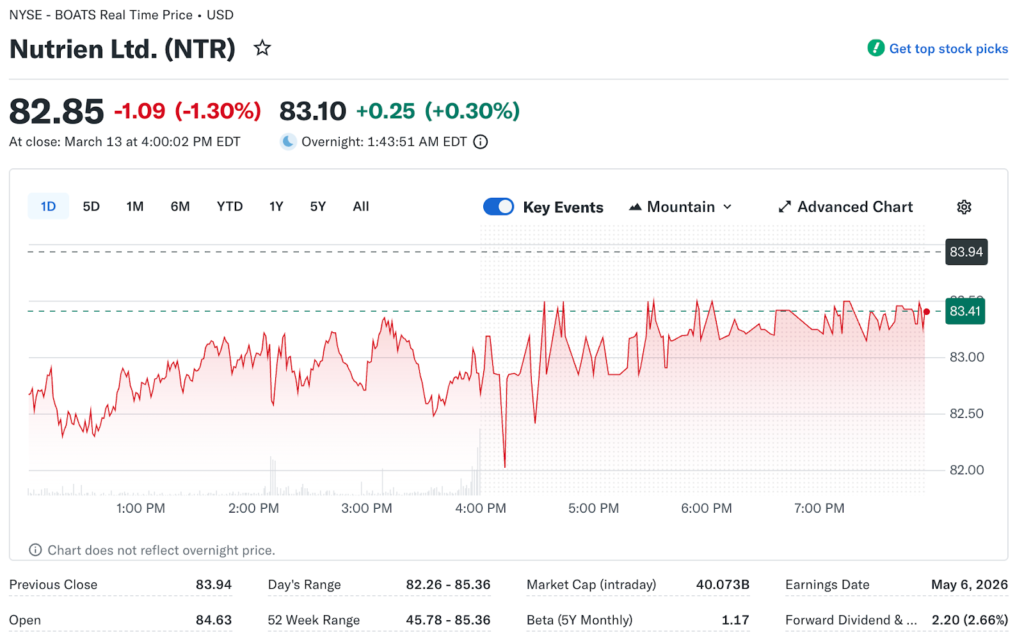The height and width of the screenshot is (640, 1024).
Task: Click the 83.41 current price marker
Action: [x=965, y=312]
